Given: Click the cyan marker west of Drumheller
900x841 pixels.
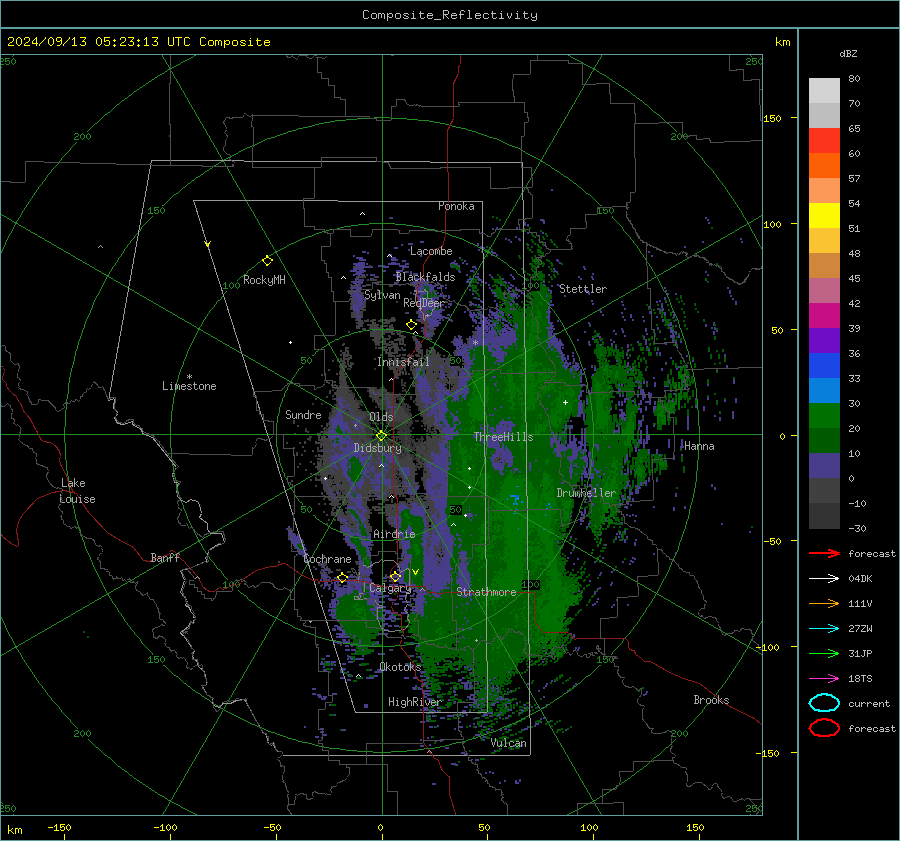Looking at the screenshot, I should (x=515, y=499).
